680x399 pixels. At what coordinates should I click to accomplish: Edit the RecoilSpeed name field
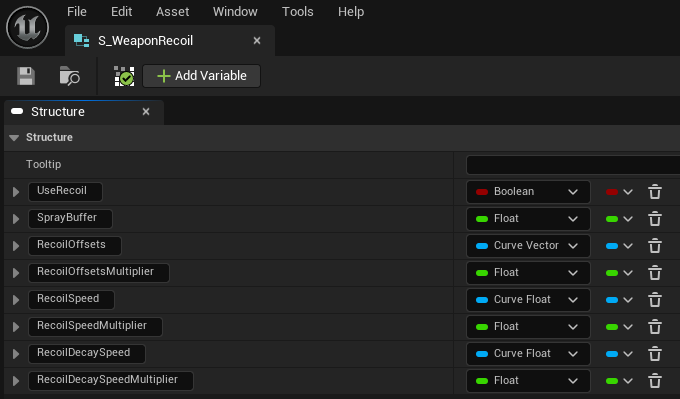pos(72,300)
